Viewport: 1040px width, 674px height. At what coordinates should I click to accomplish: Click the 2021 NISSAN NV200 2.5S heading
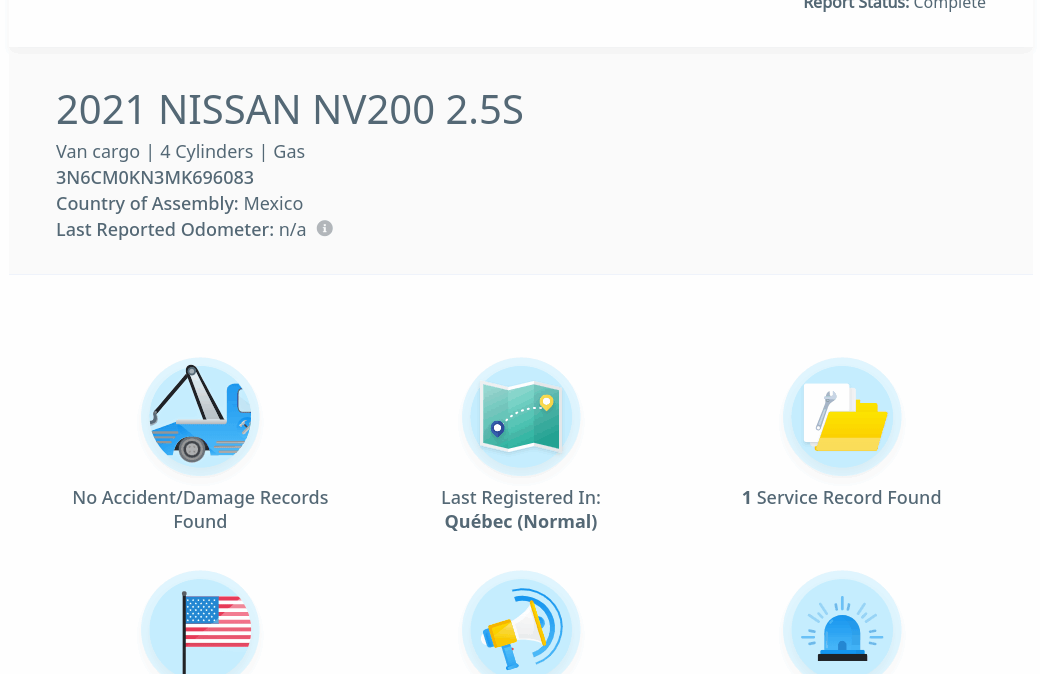289,110
